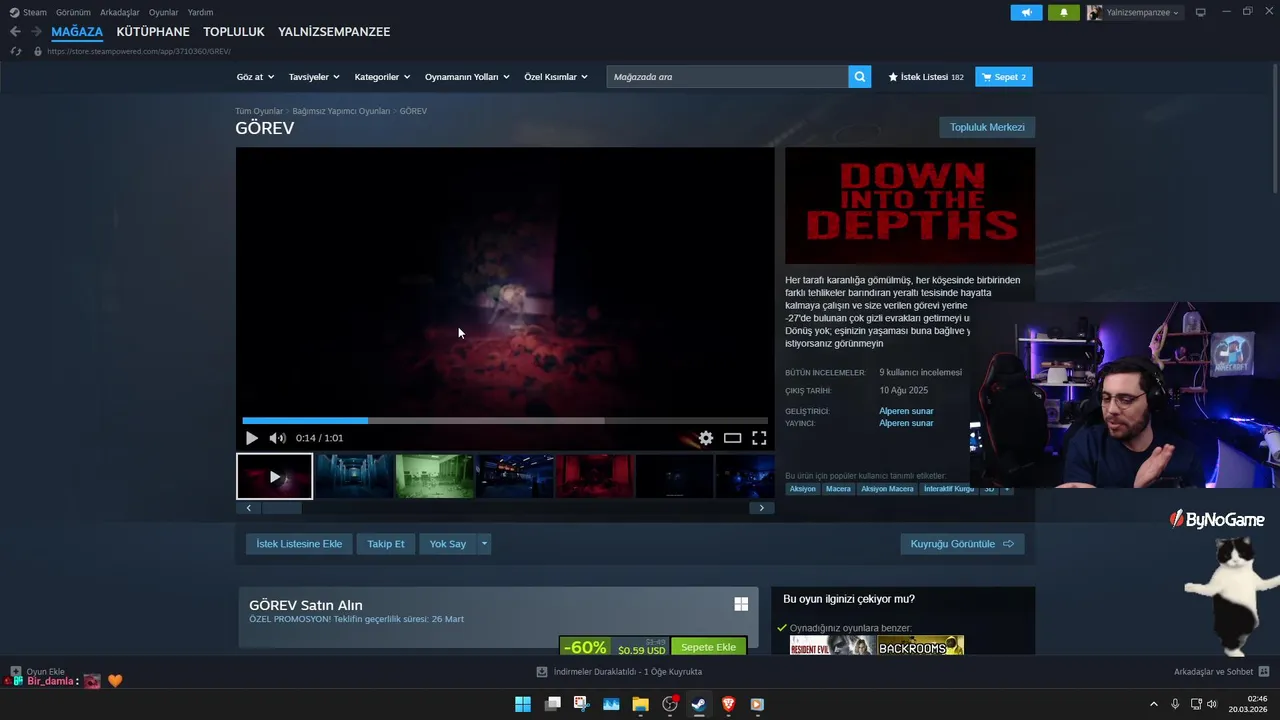The height and width of the screenshot is (720, 1280).
Task: Go back with the left navigation arrow
Action: (x=15, y=32)
